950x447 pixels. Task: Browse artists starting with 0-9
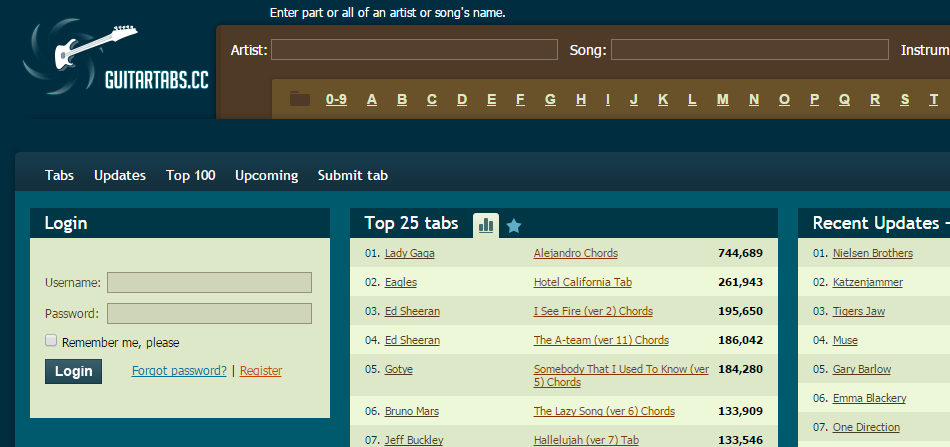point(336,99)
